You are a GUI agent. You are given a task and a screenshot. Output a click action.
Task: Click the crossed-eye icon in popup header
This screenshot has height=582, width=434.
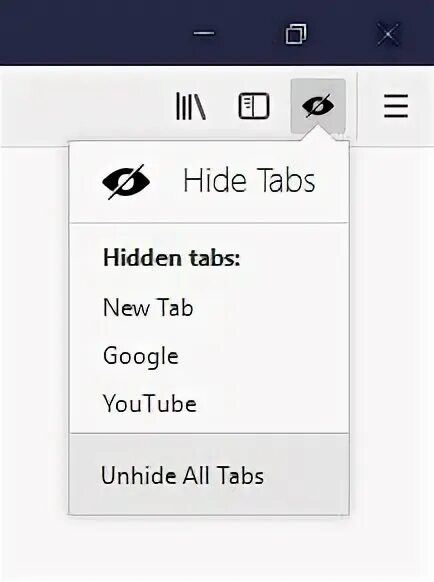pos(126,182)
